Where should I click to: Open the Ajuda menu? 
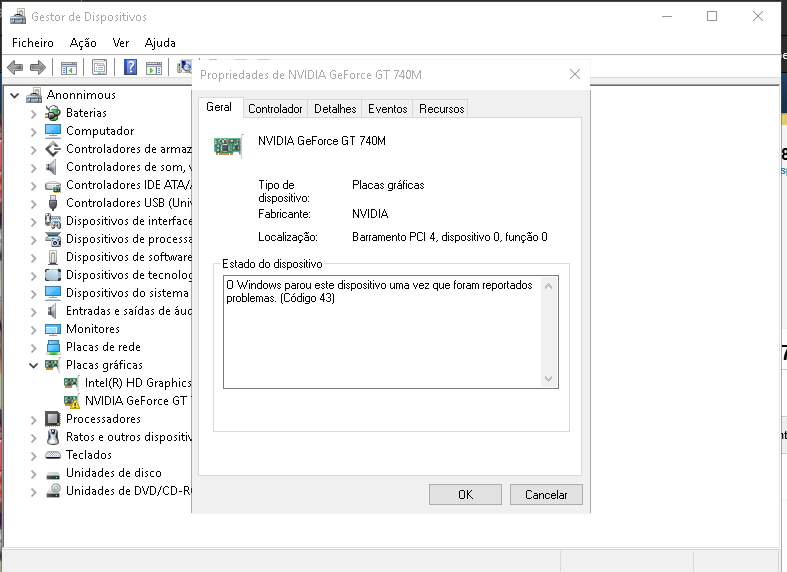160,43
